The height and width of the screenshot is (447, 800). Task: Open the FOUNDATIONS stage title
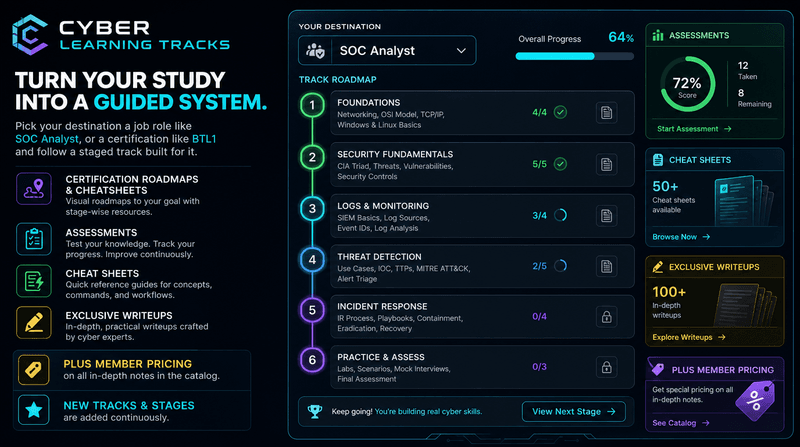click(x=368, y=103)
